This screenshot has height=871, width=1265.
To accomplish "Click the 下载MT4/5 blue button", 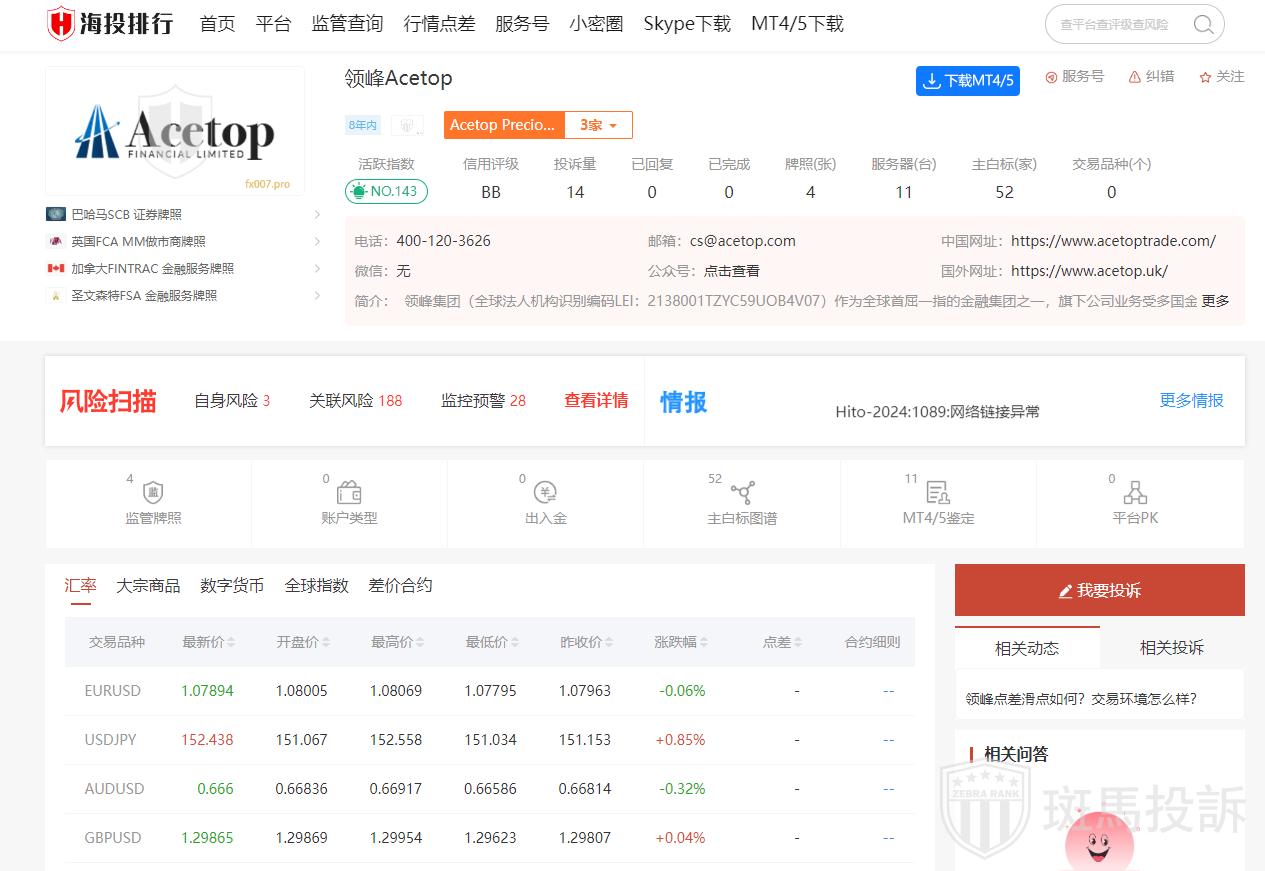I will [967, 81].
